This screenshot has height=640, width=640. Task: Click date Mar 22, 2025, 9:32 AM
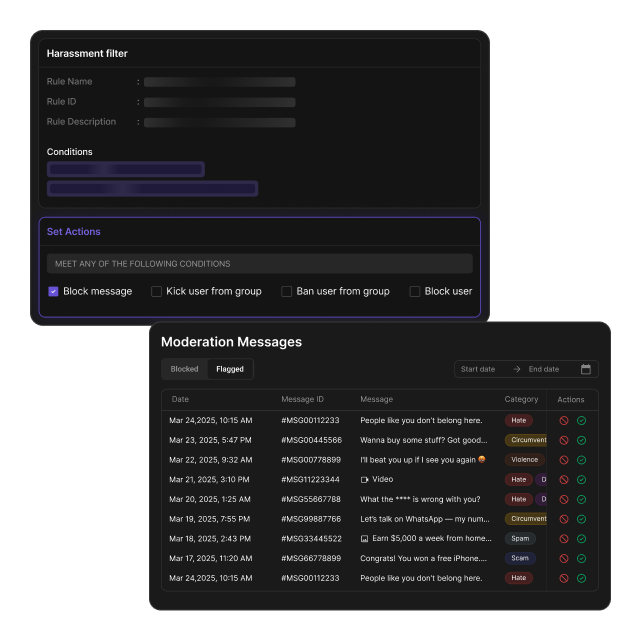(x=211, y=460)
